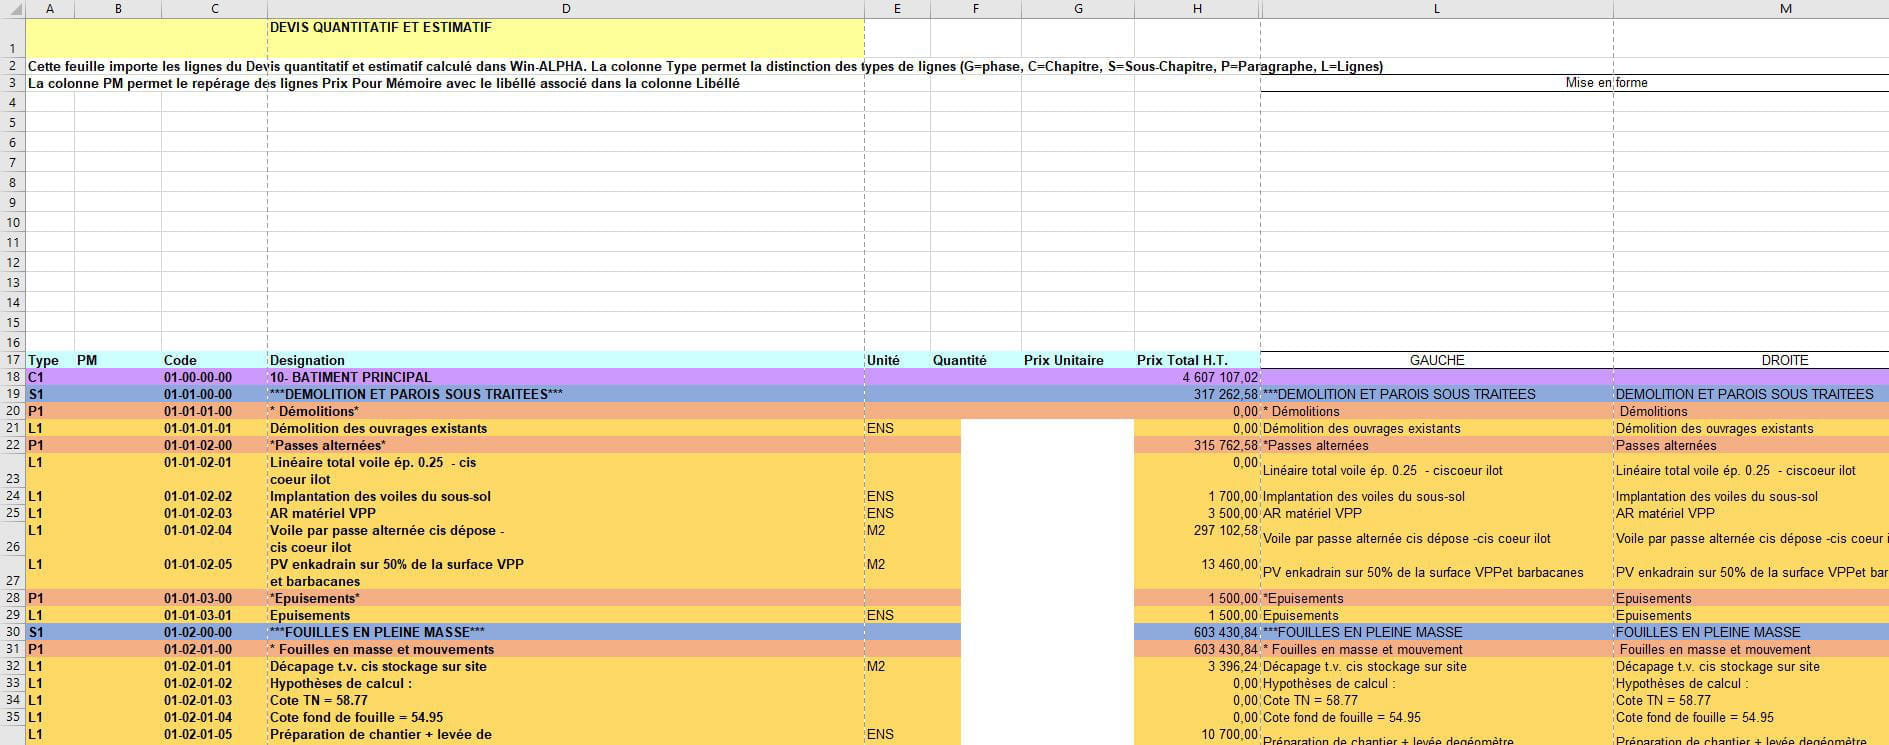Select column L '***FOUILLES EN PLEINE MASSE'
This screenshot has width=1889, height=745.
coord(1436,632)
